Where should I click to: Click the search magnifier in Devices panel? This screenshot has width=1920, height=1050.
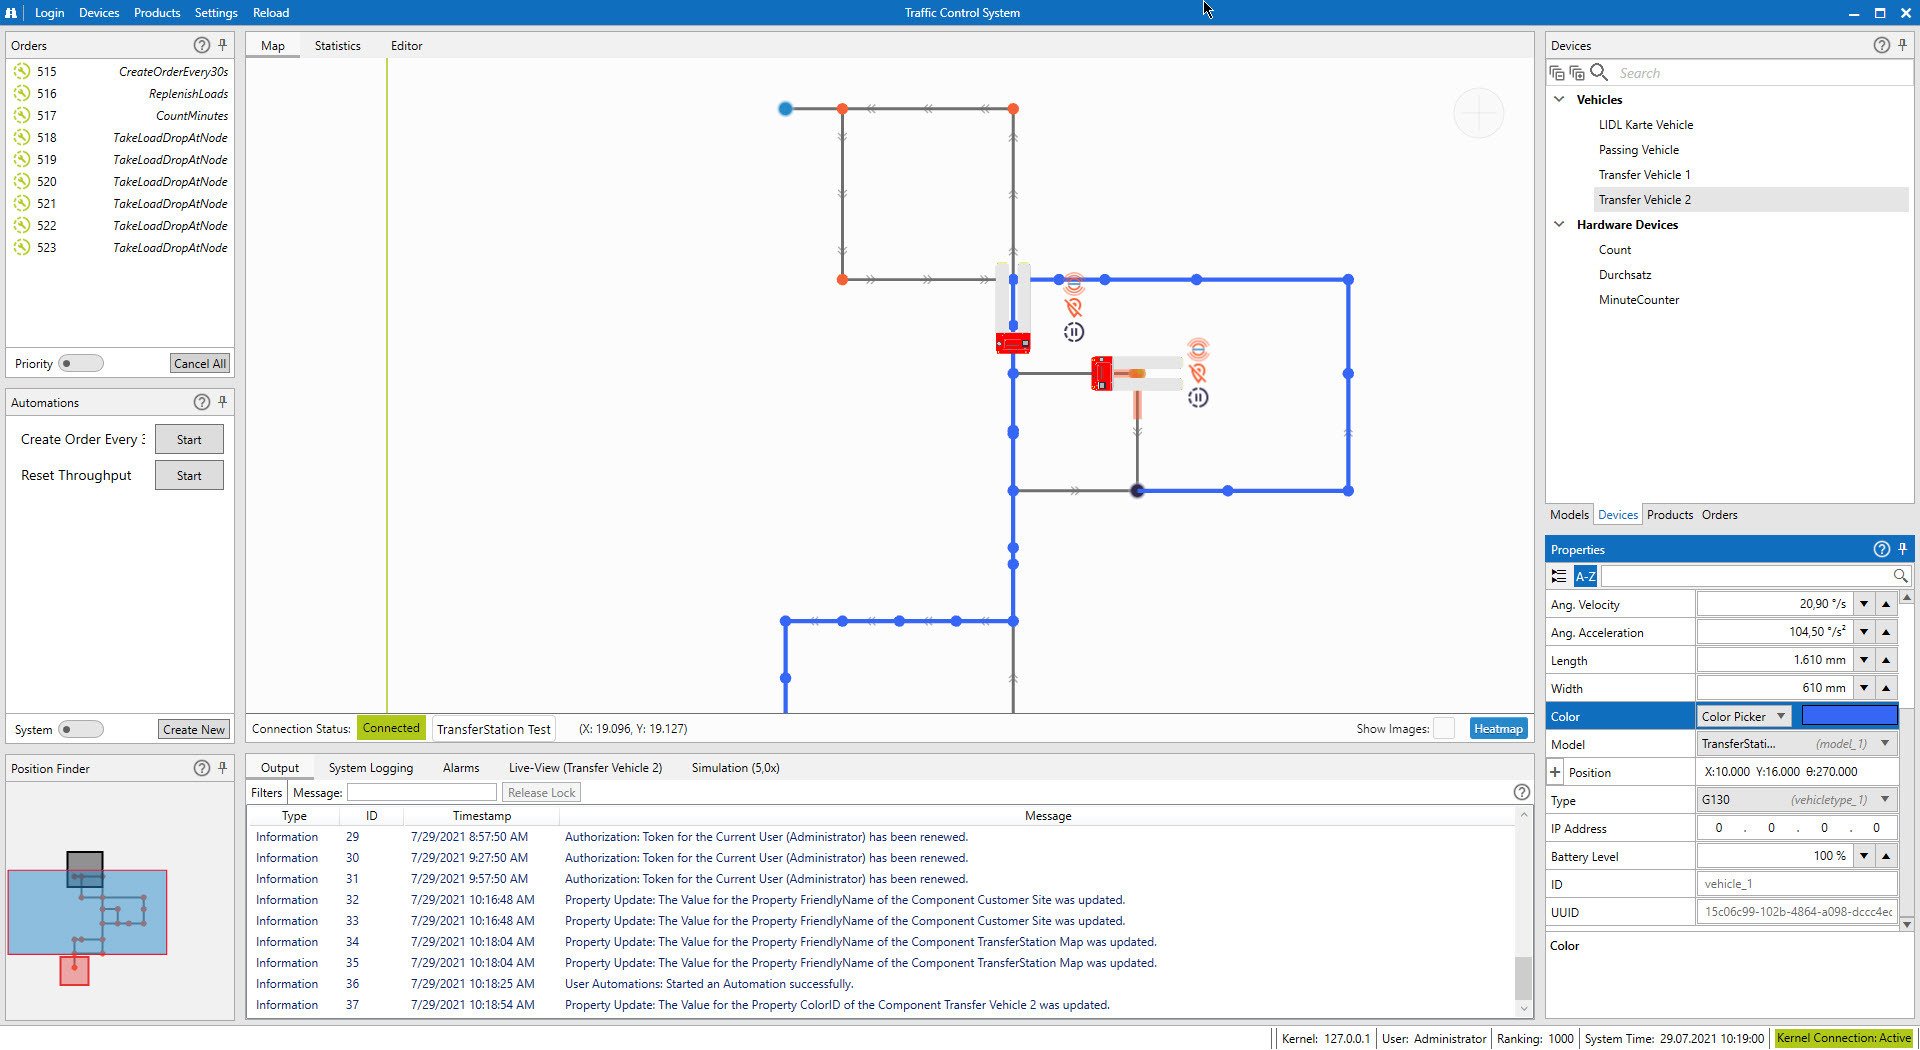1599,73
